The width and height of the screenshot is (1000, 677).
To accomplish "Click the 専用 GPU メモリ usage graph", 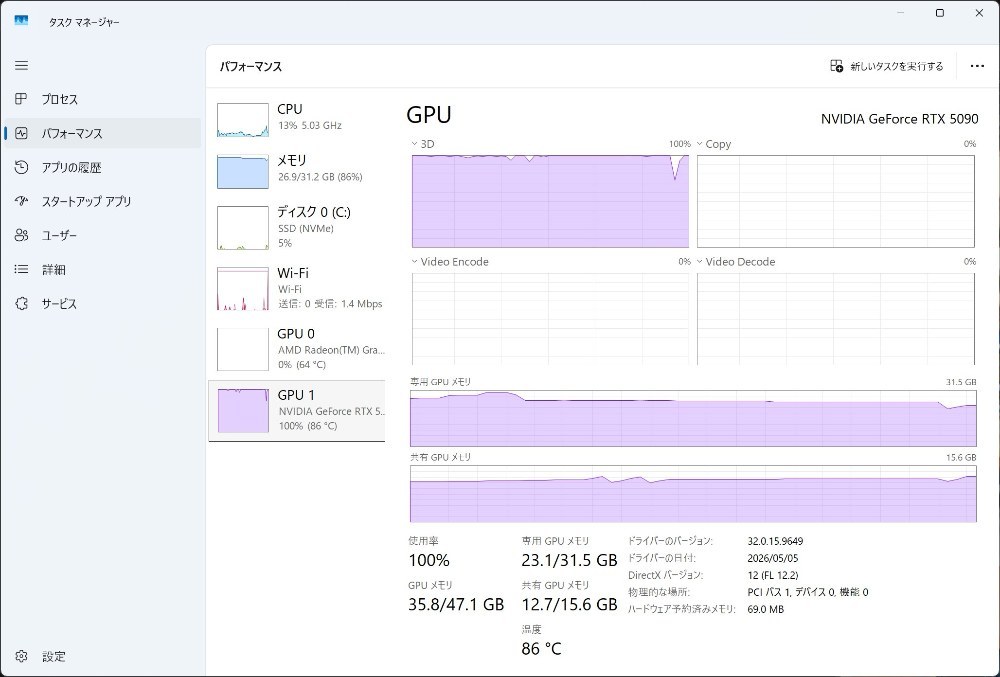I will (x=693, y=418).
